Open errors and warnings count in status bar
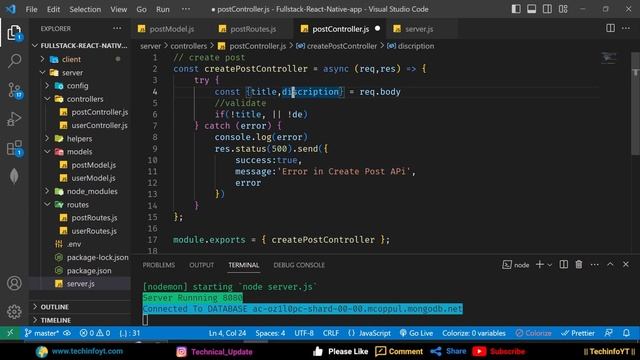 click(95, 333)
